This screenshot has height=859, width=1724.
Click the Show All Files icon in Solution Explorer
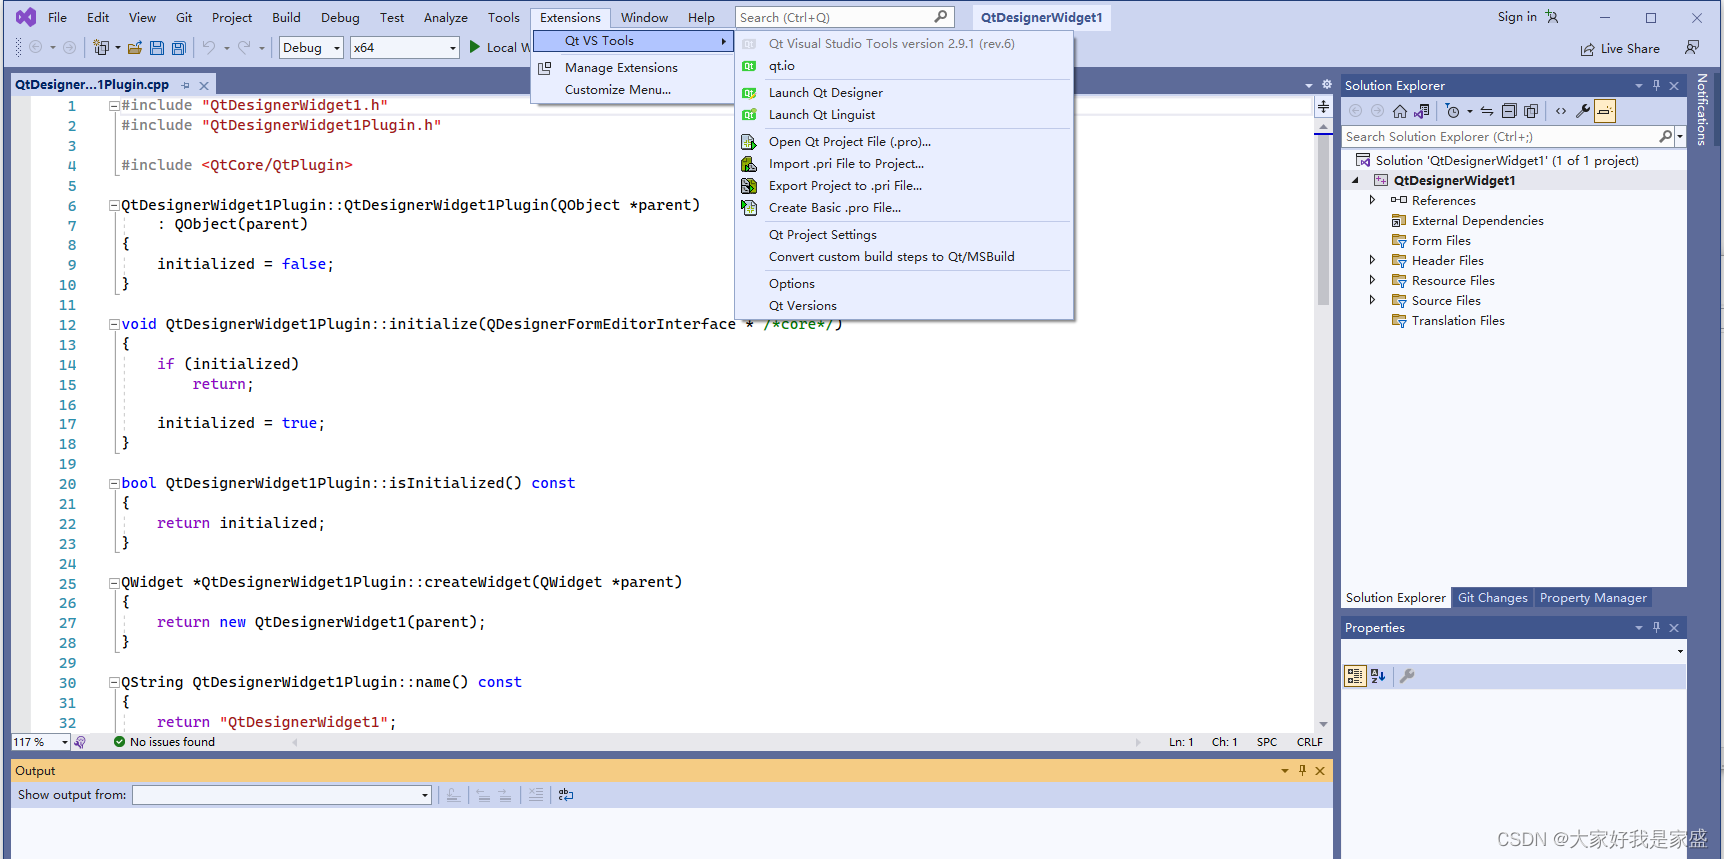(x=1531, y=111)
